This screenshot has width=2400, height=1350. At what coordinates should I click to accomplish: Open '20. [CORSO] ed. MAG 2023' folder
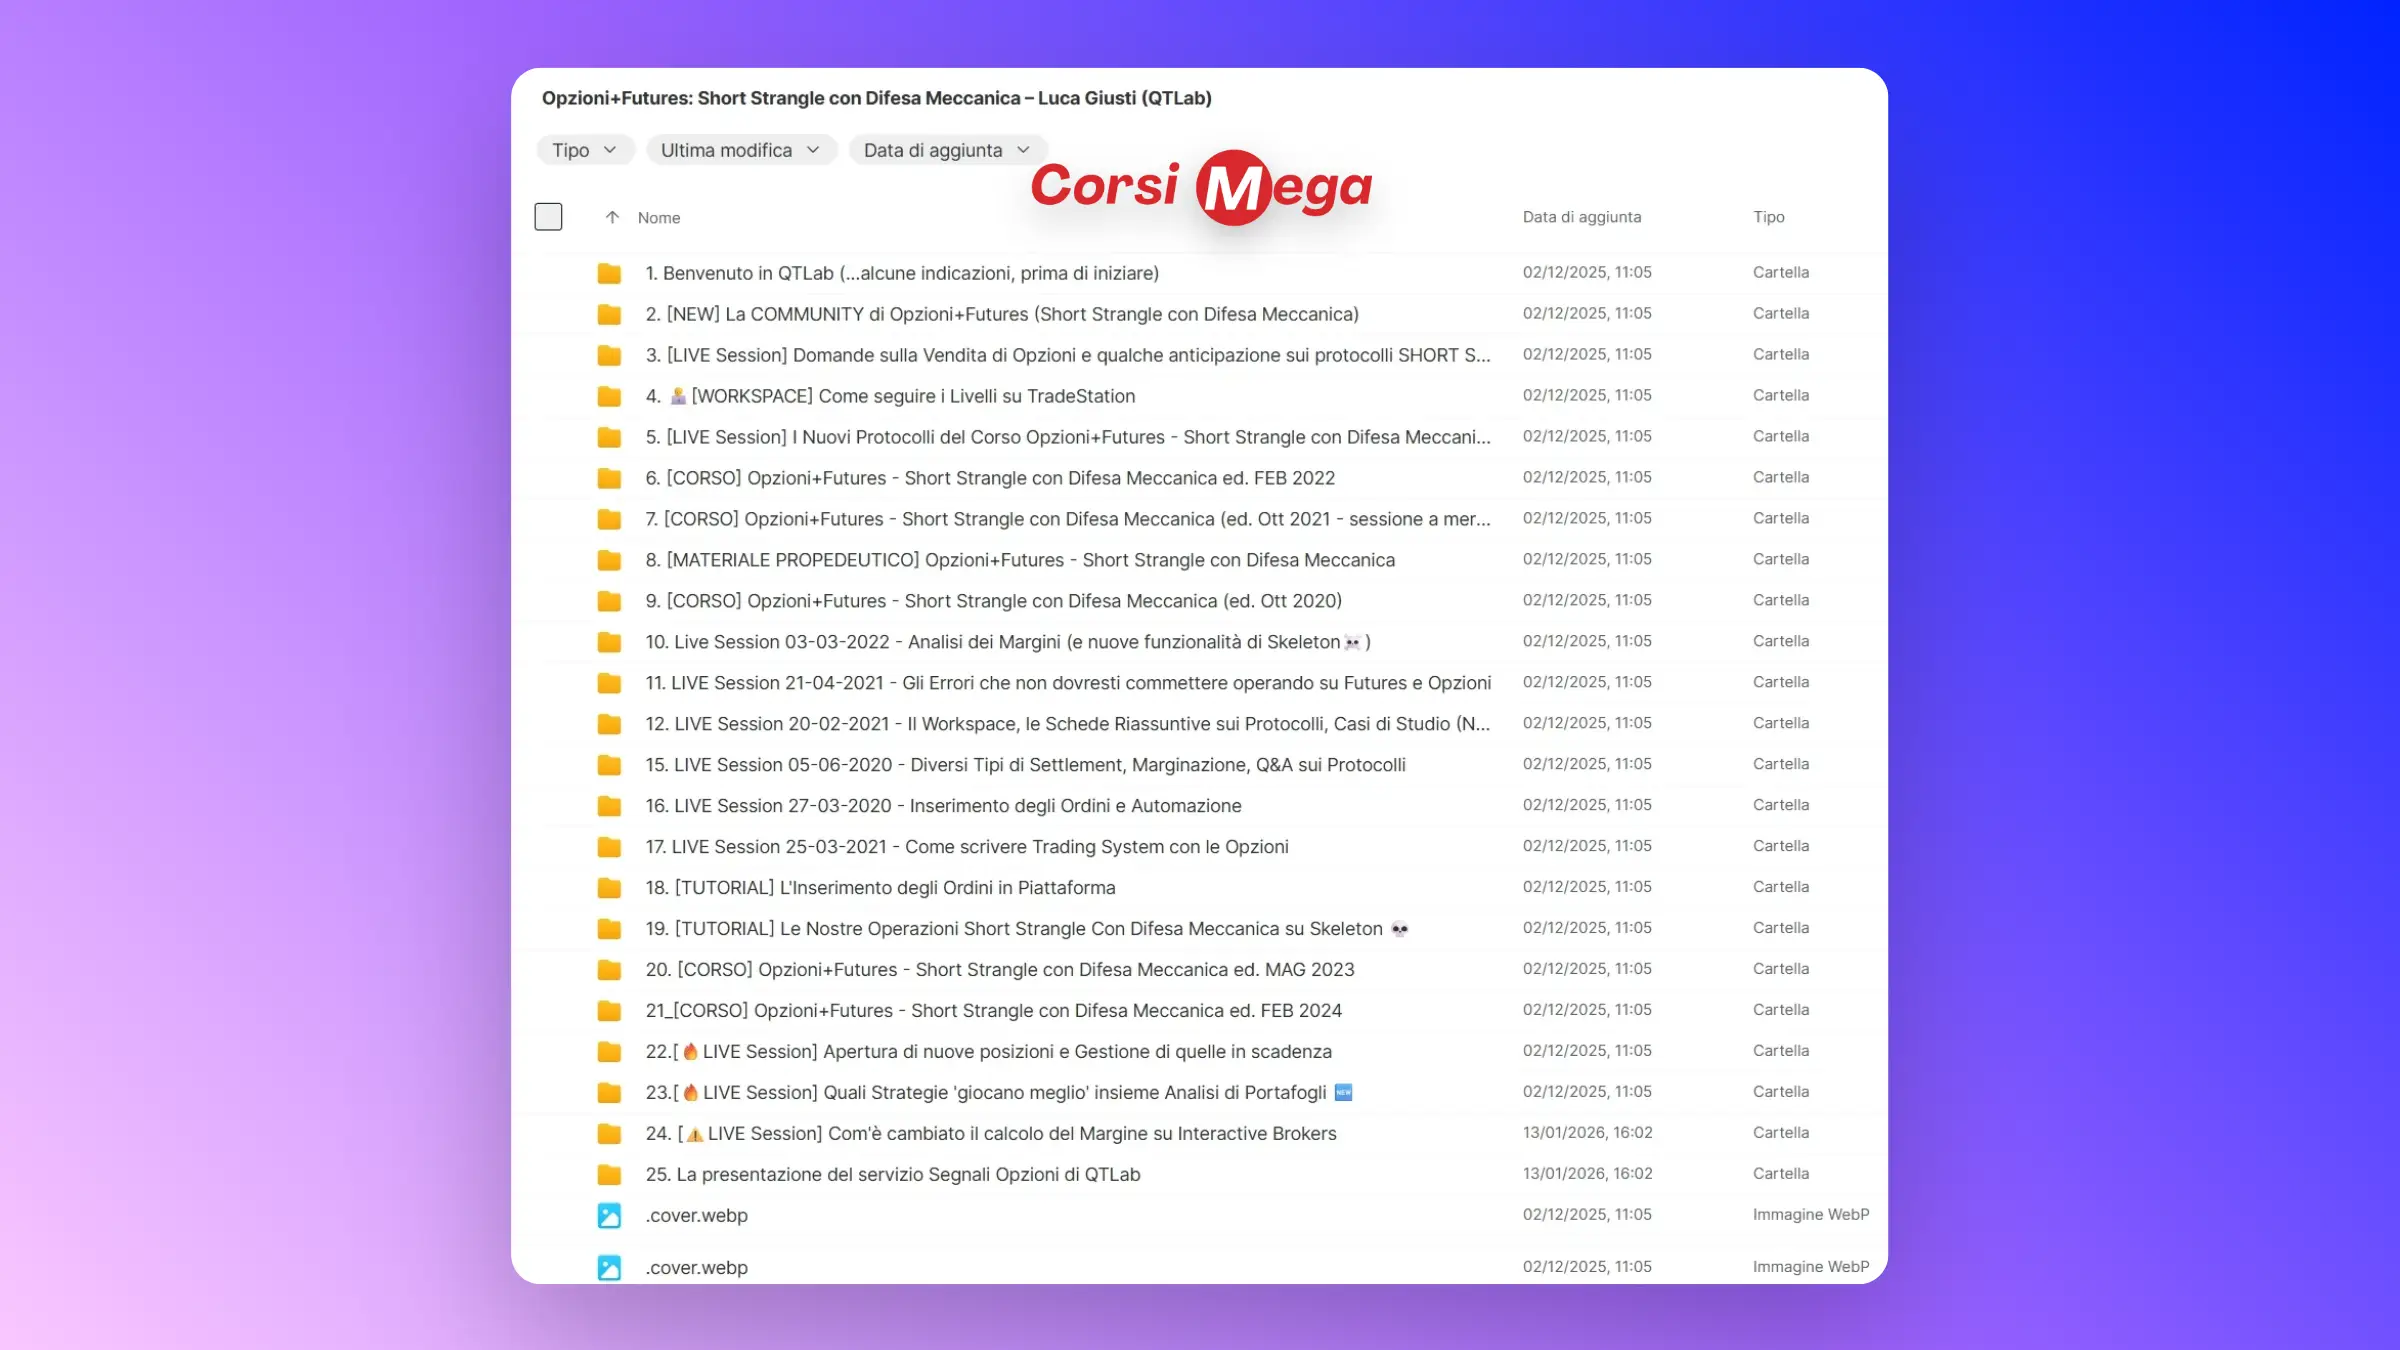(x=1000, y=970)
